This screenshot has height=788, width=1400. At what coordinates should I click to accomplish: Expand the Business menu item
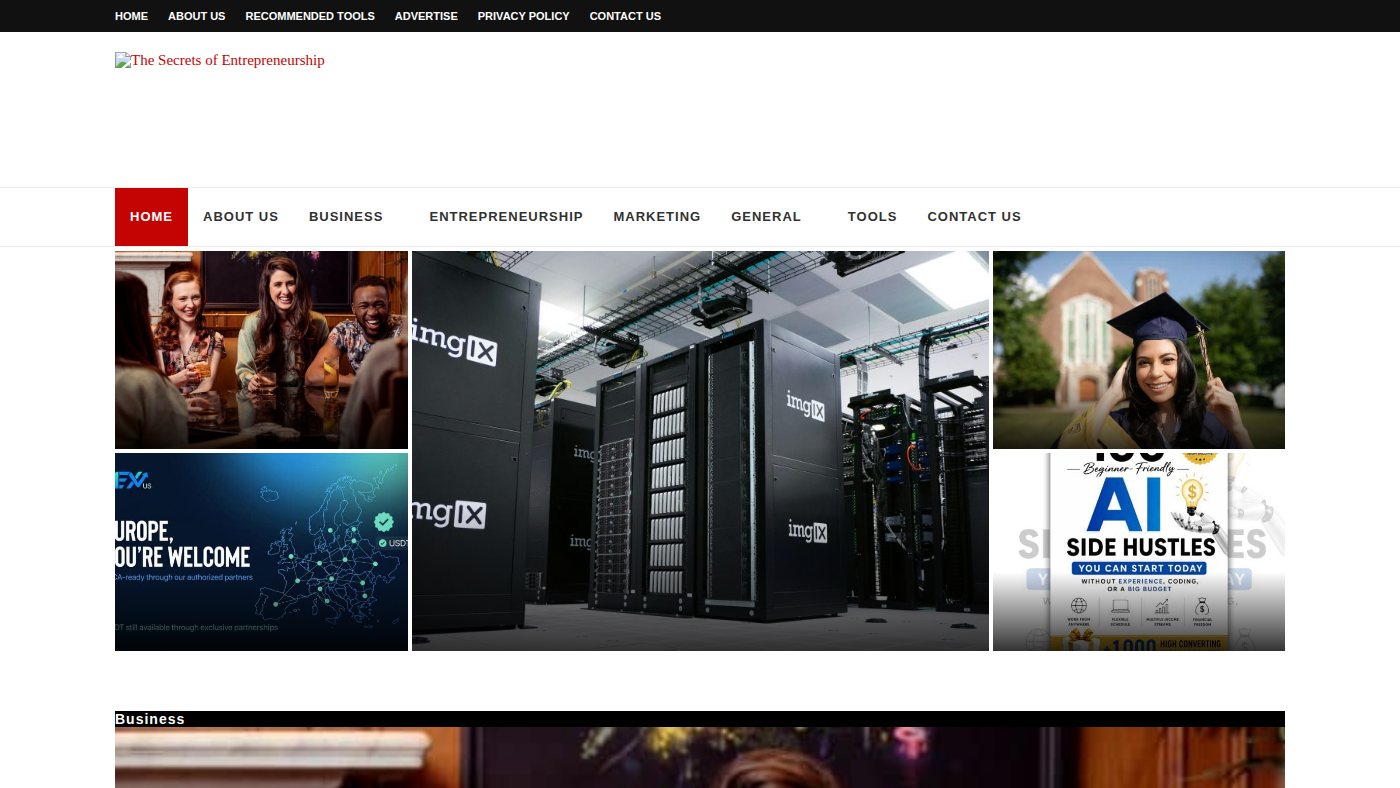point(346,216)
